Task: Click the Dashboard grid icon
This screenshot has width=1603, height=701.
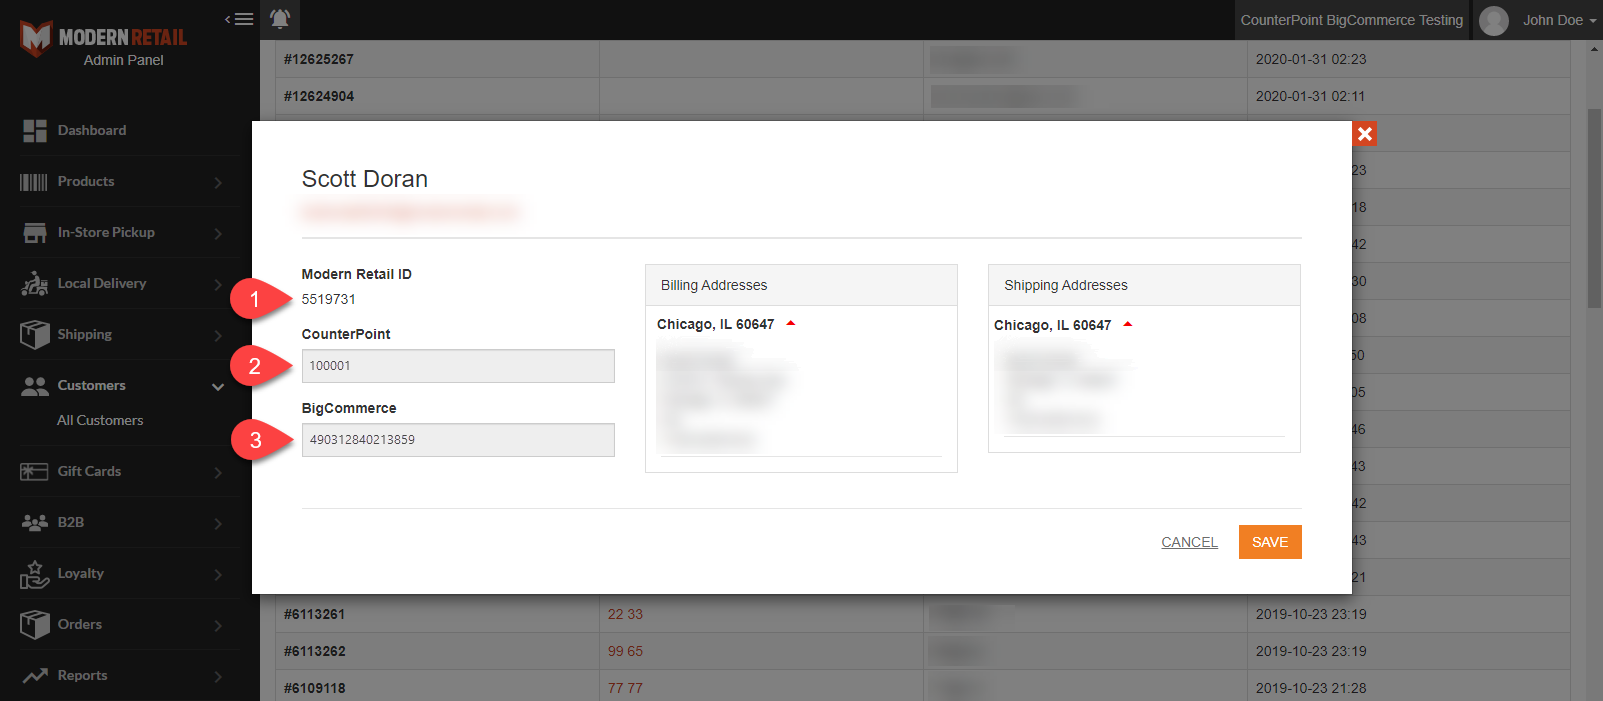Action: (35, 131)
